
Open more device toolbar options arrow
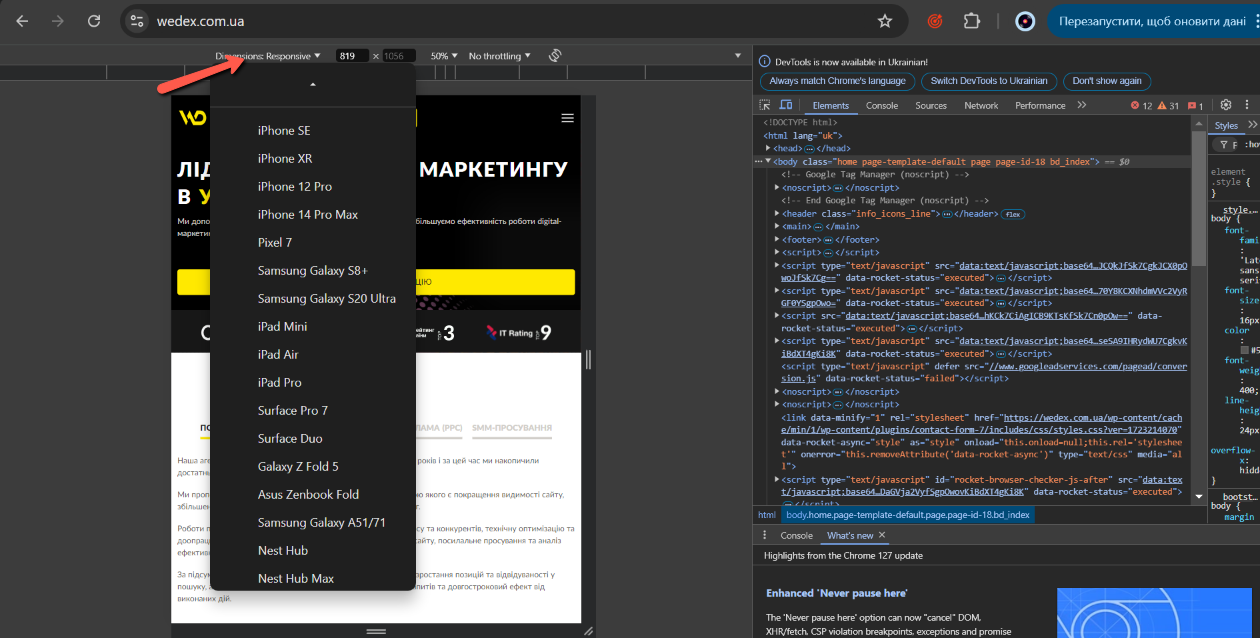click(738, 56)
